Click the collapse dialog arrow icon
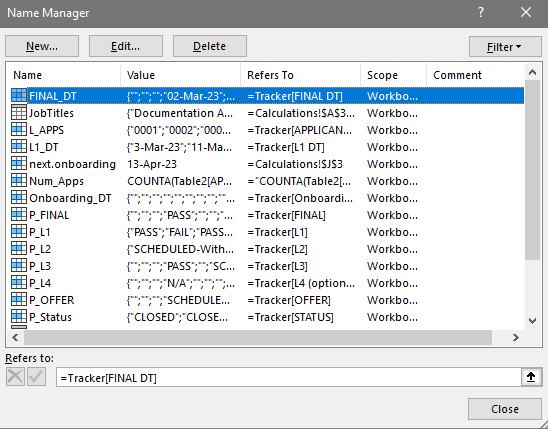Screen dimensions: 548x429 coord(531,377)
